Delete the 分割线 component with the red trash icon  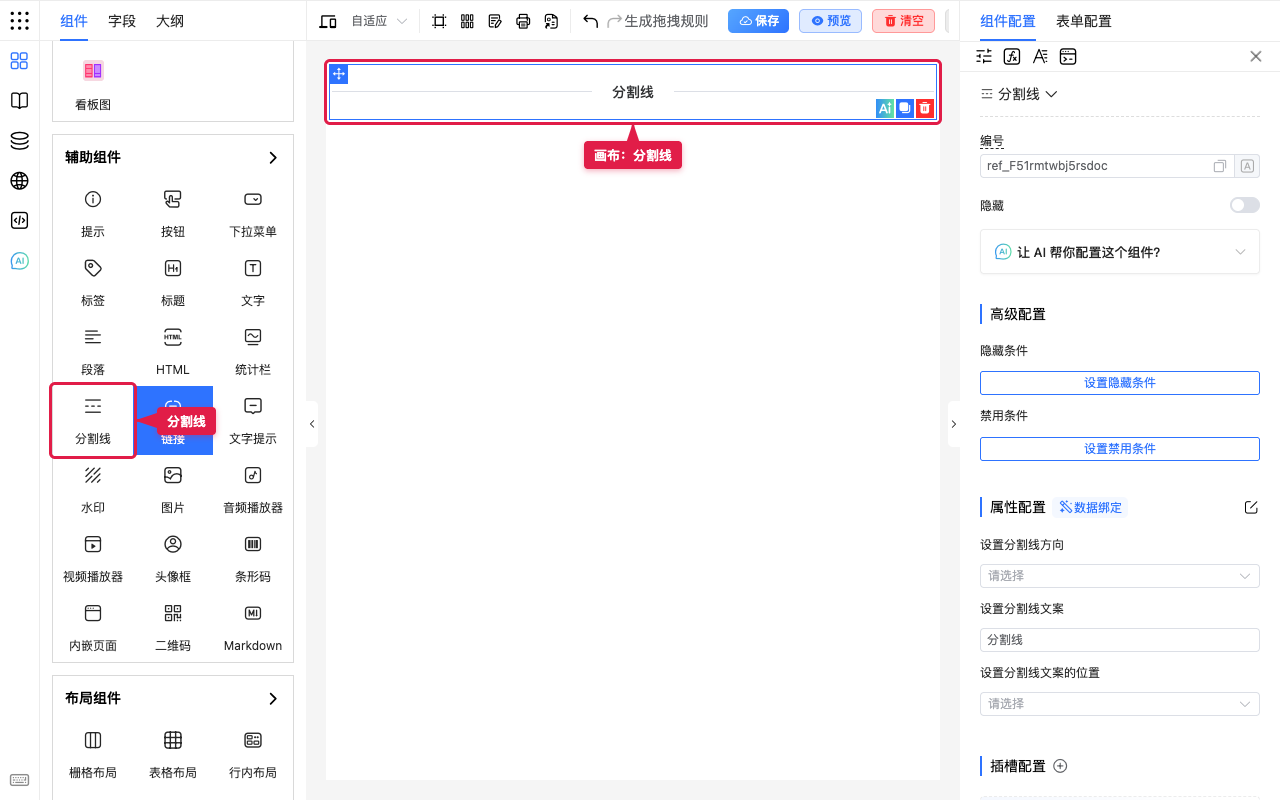click(925, 108)
